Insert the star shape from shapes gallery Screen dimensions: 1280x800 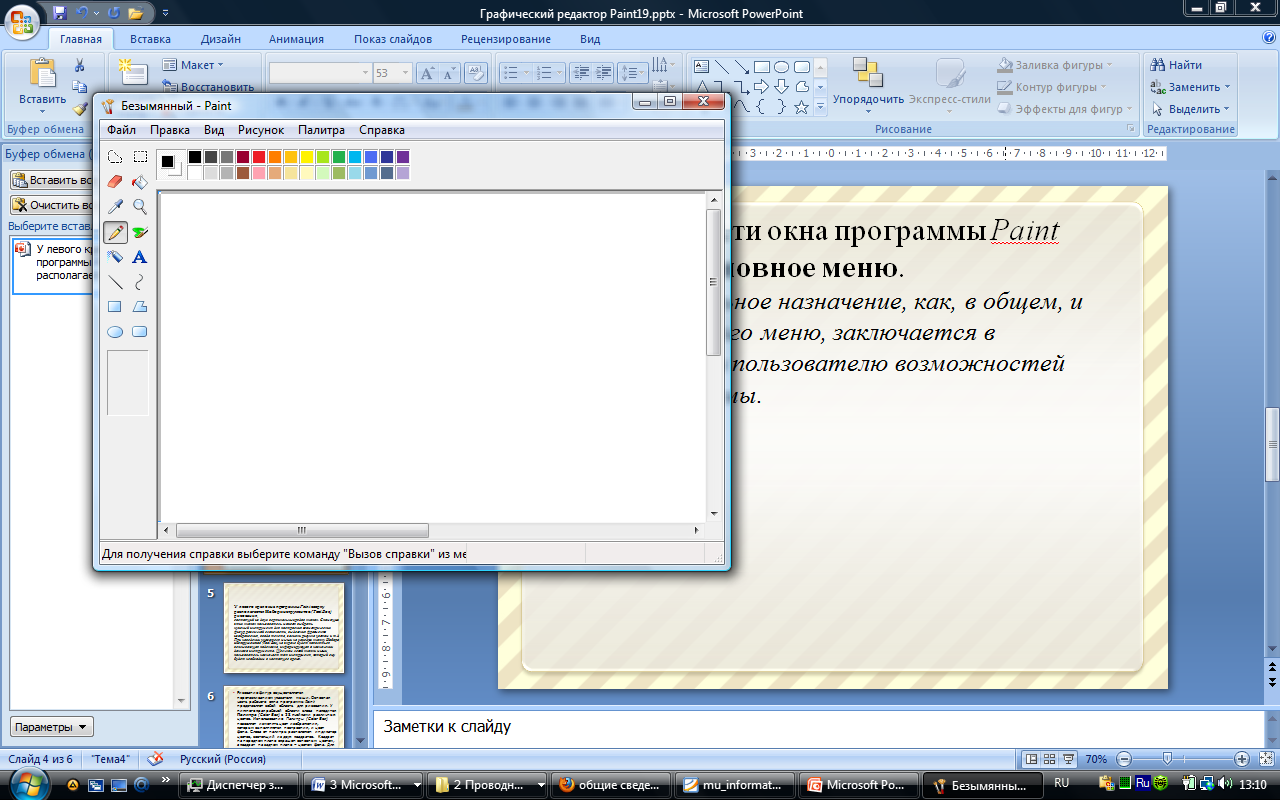[802, 107]
